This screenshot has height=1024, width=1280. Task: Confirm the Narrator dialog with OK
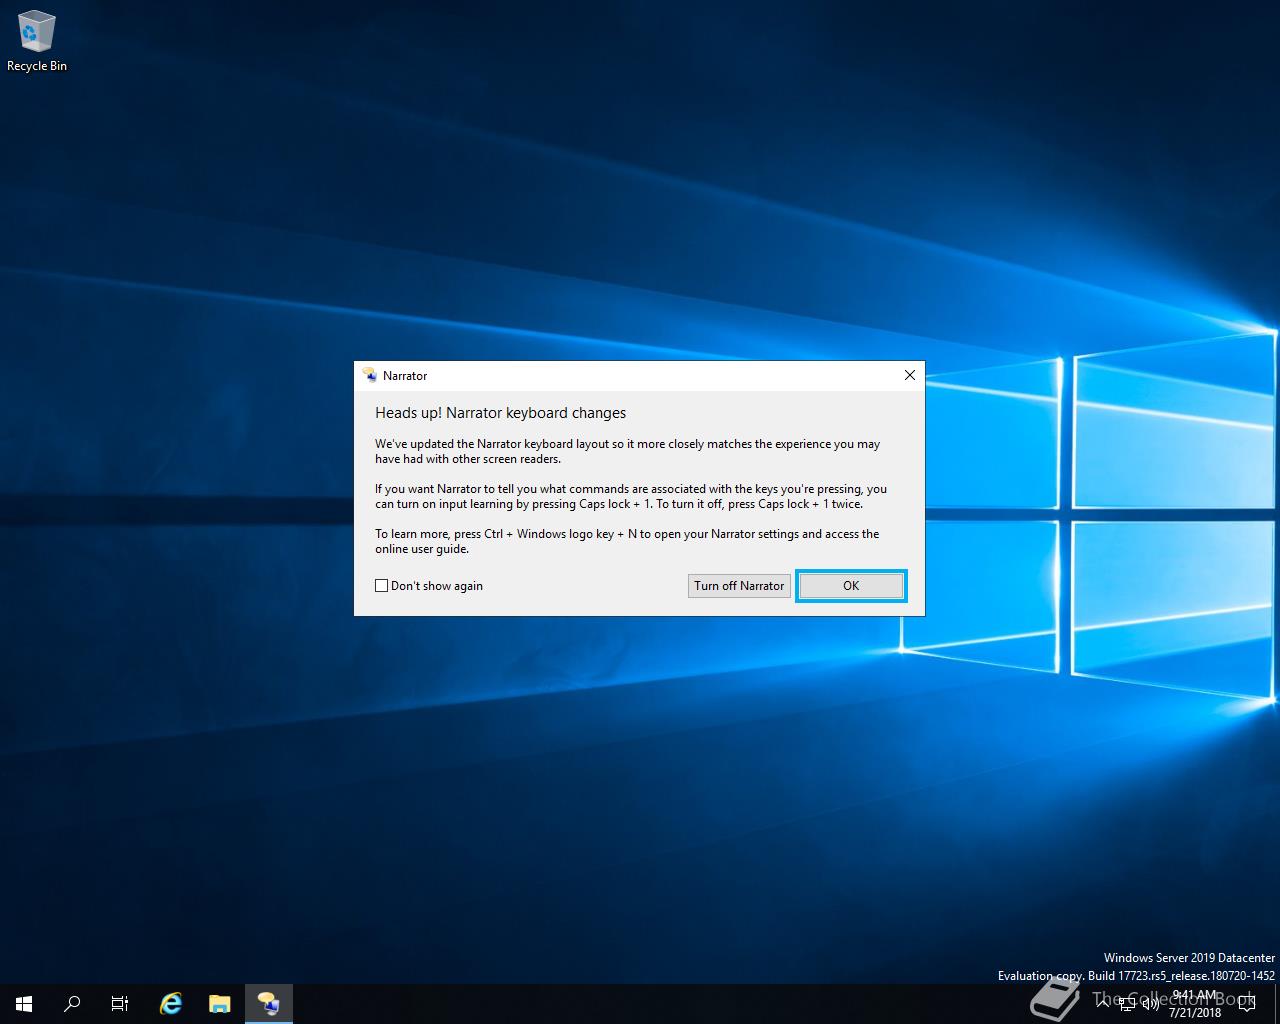click(x=851, y=586)
